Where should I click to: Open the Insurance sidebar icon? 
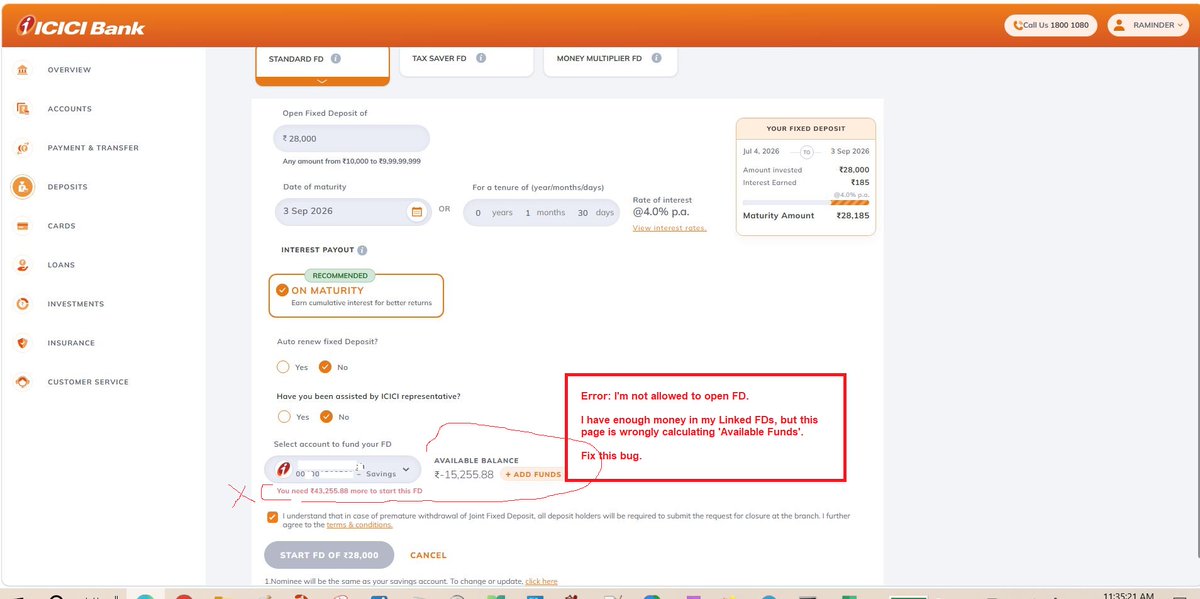point(22,343)
